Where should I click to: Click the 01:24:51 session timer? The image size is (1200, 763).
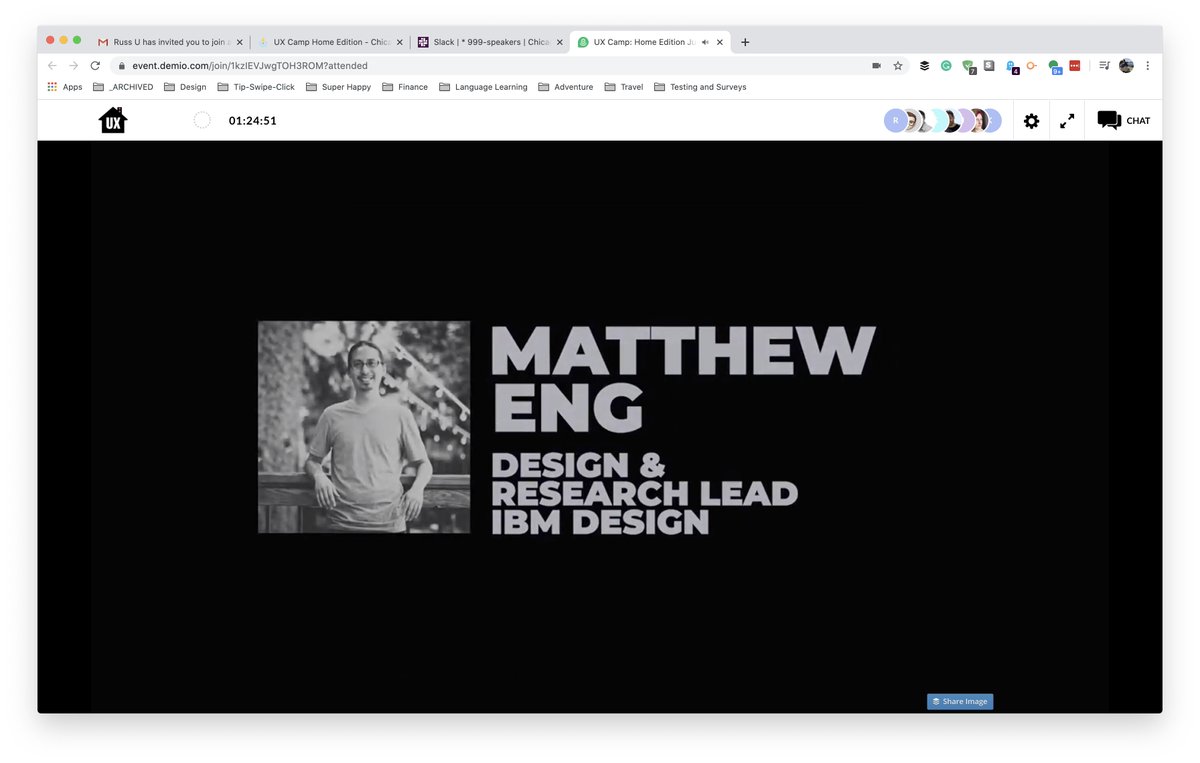pos(252,121)
